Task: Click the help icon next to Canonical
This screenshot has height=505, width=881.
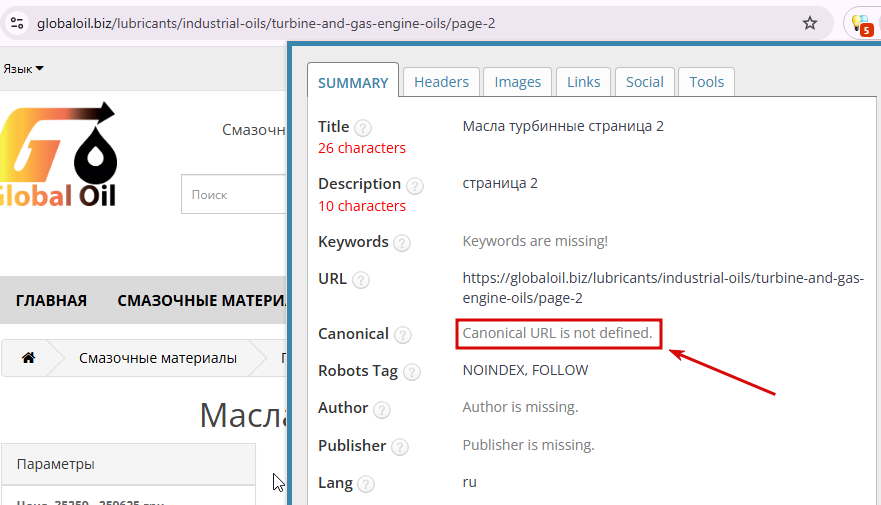Action: (402, 335)
